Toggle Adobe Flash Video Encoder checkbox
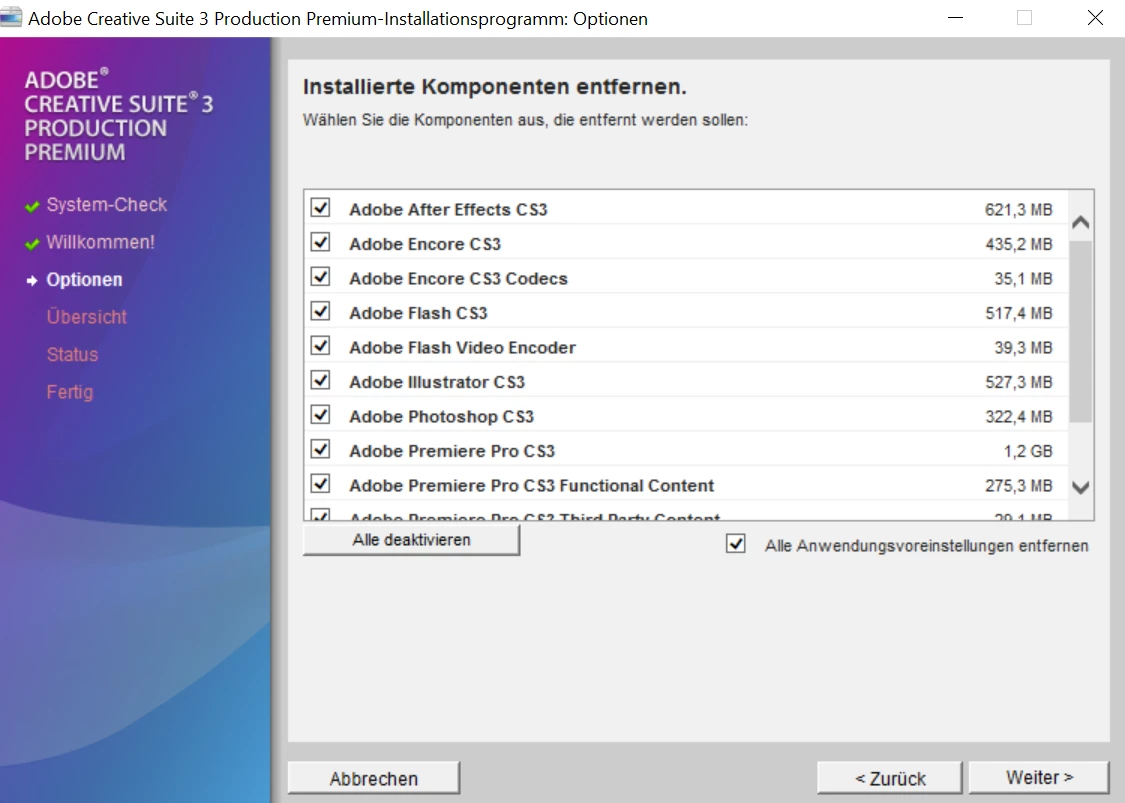Viewport: 1125px width, 803px height. pyautogui.click(x=320, y=346)
